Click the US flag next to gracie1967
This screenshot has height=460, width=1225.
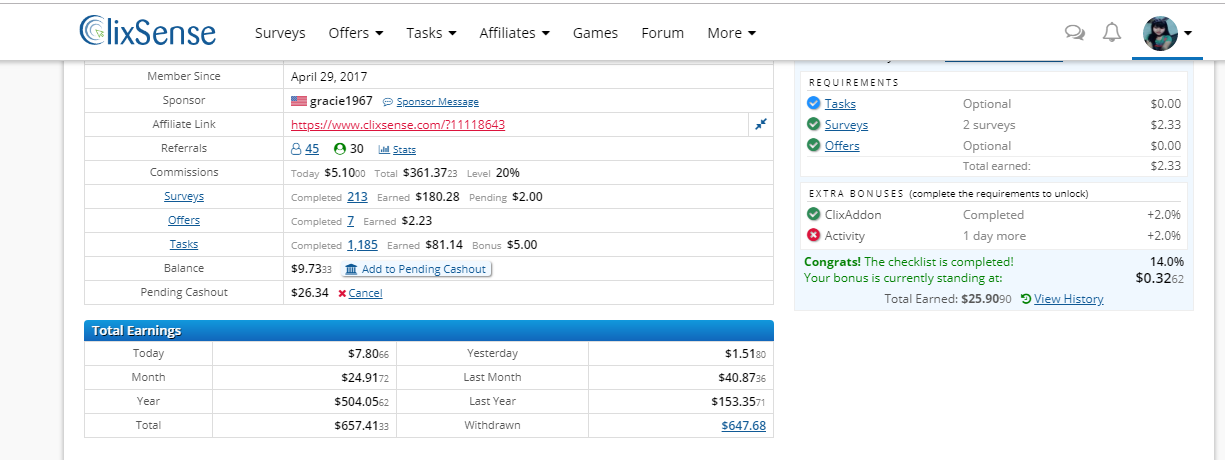coord(299,101)
